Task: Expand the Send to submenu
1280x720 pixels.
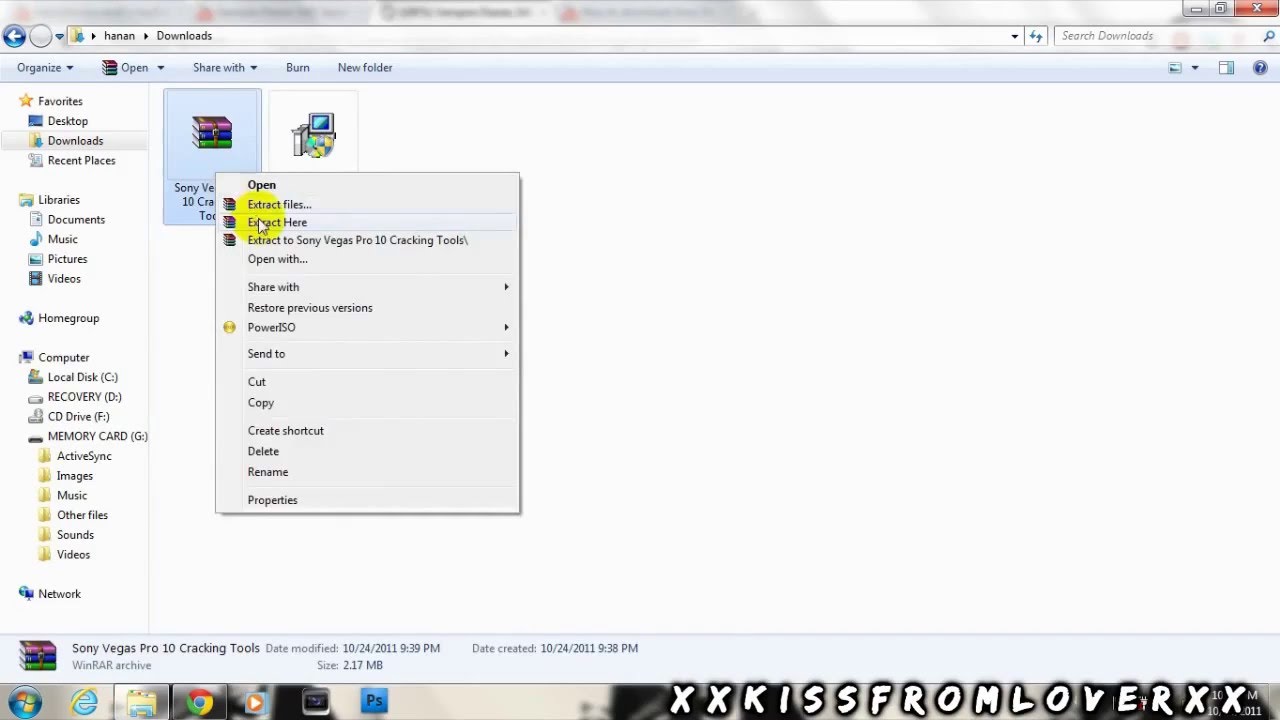Action: point(367,354)
